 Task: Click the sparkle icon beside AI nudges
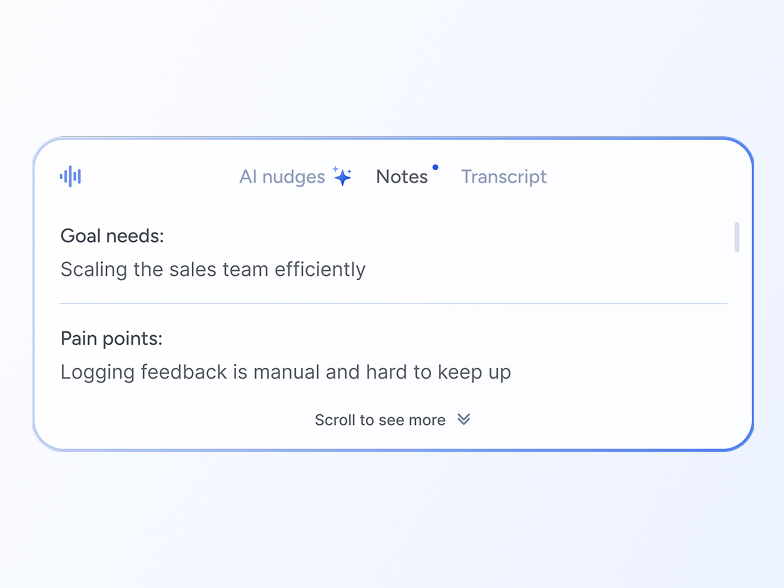pyautogui.click(x=342, y=176)
